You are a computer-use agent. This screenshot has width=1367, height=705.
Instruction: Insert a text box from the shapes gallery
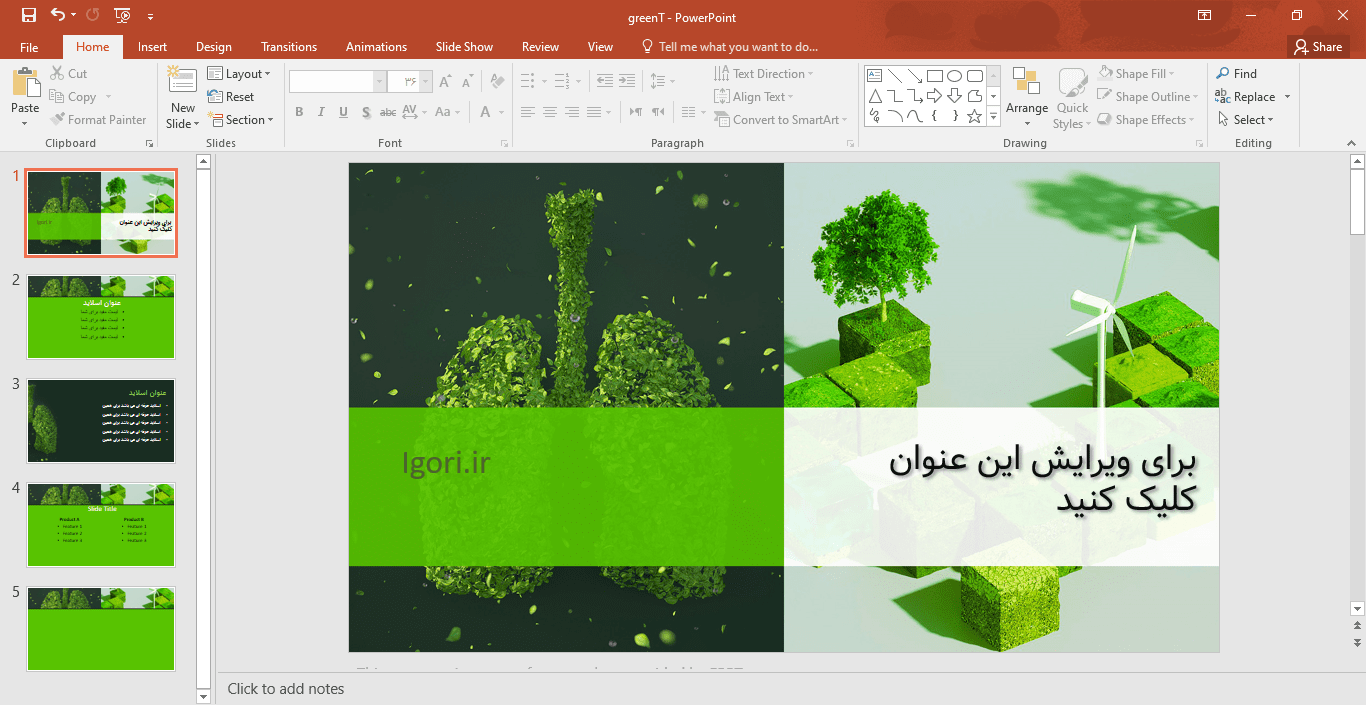click(x=875, y=75)
